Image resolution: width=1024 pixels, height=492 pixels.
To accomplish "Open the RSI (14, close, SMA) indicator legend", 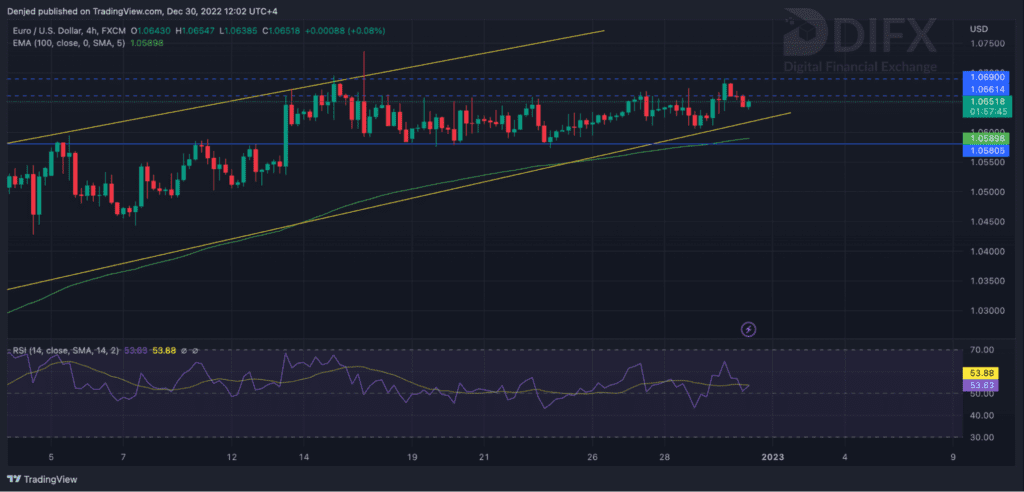I will pos(60,350).
